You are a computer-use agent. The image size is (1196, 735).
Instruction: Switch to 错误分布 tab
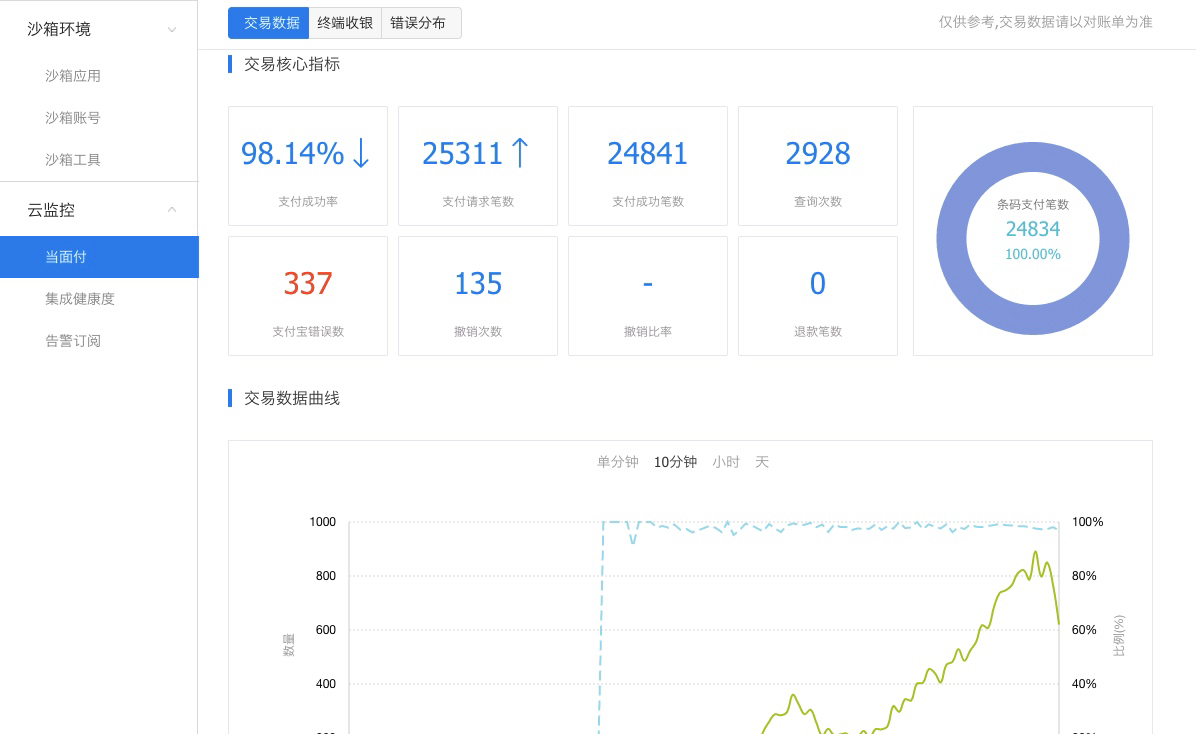421,23
